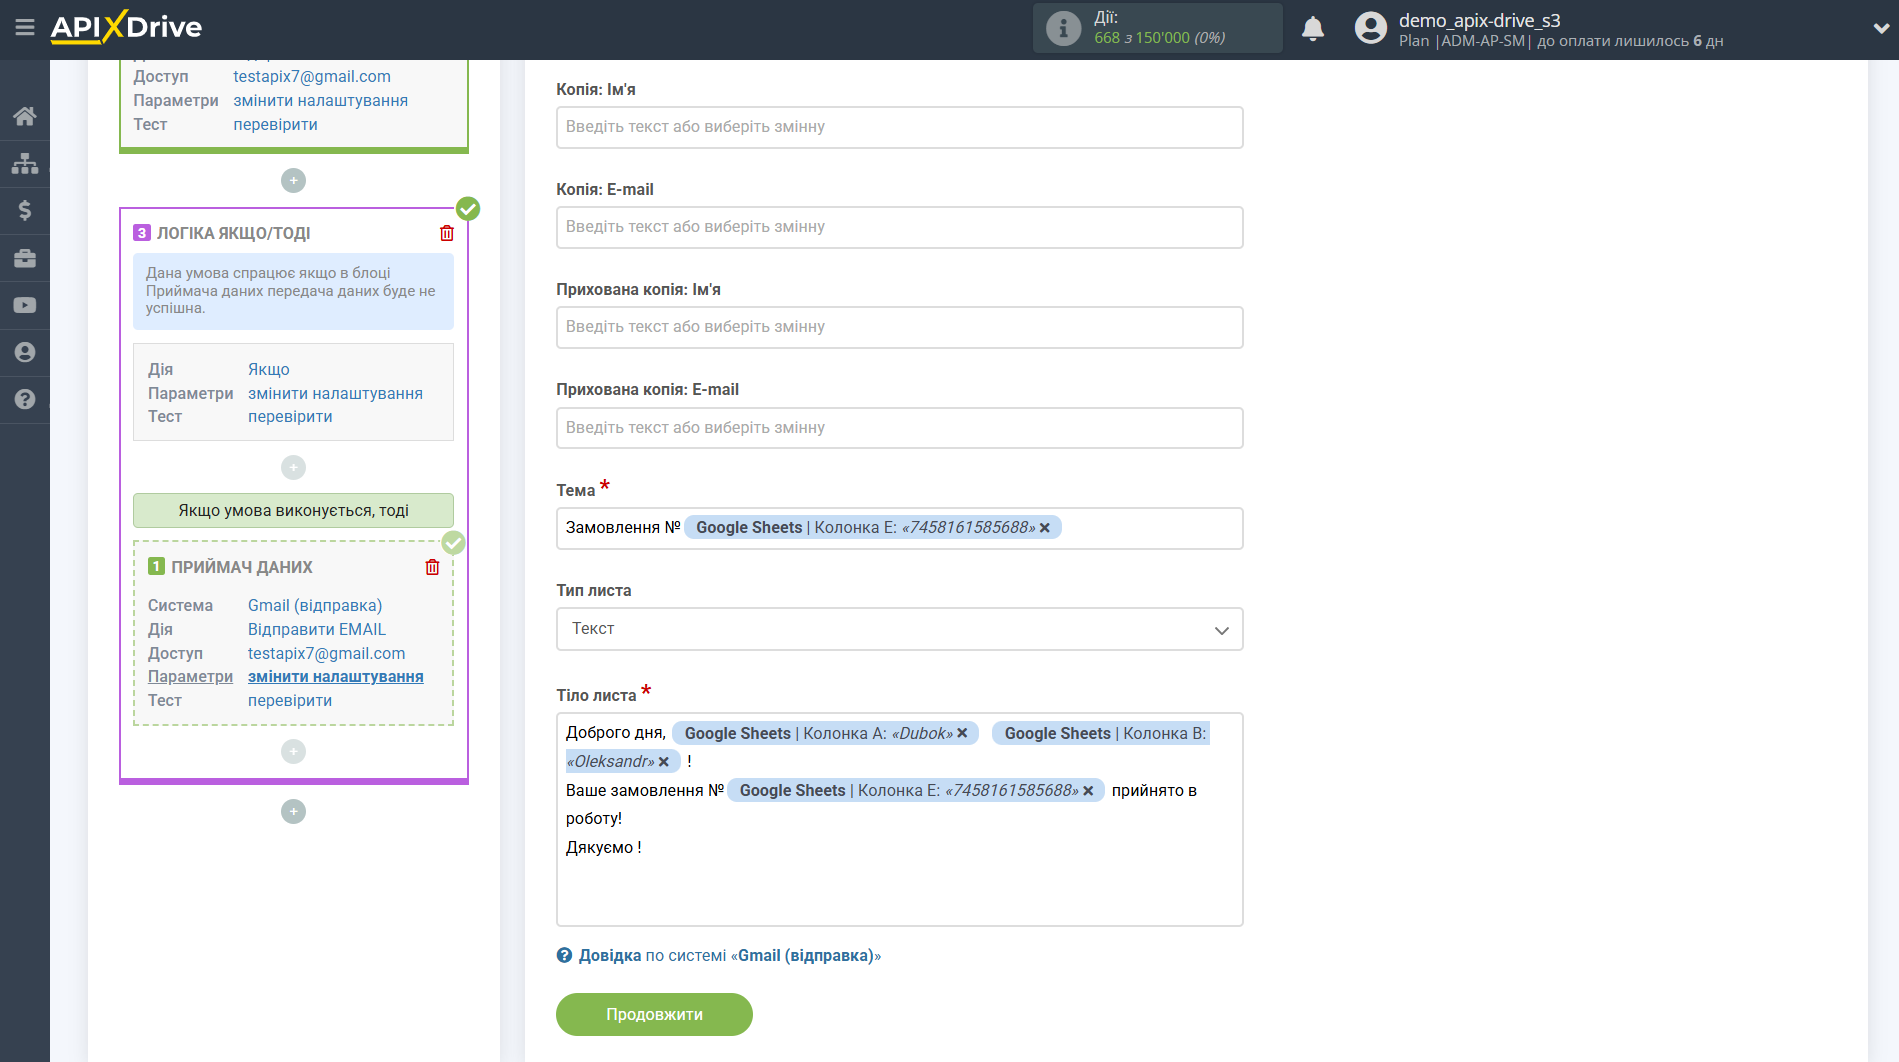
Task: Open the billing dollar icon
Action: pos(25,210)
